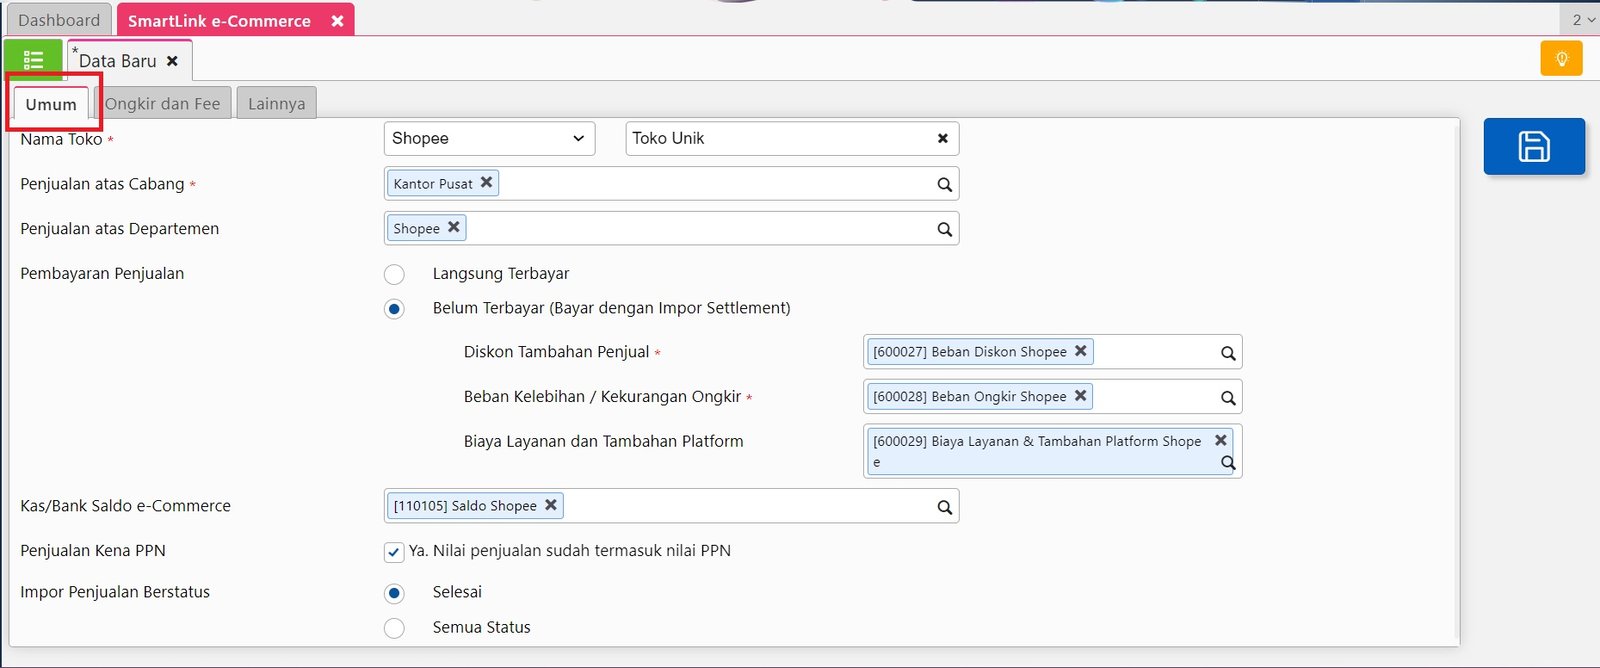Remove the Beban Diskon Shopee account tag

coord(1080,351)
